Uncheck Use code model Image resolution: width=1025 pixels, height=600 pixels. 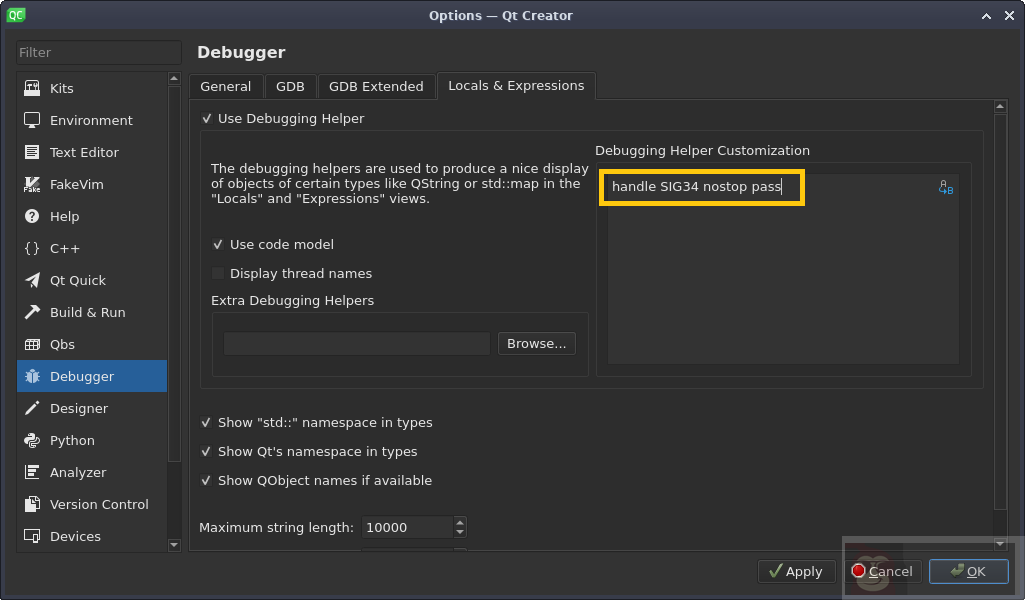click(219, 244)
